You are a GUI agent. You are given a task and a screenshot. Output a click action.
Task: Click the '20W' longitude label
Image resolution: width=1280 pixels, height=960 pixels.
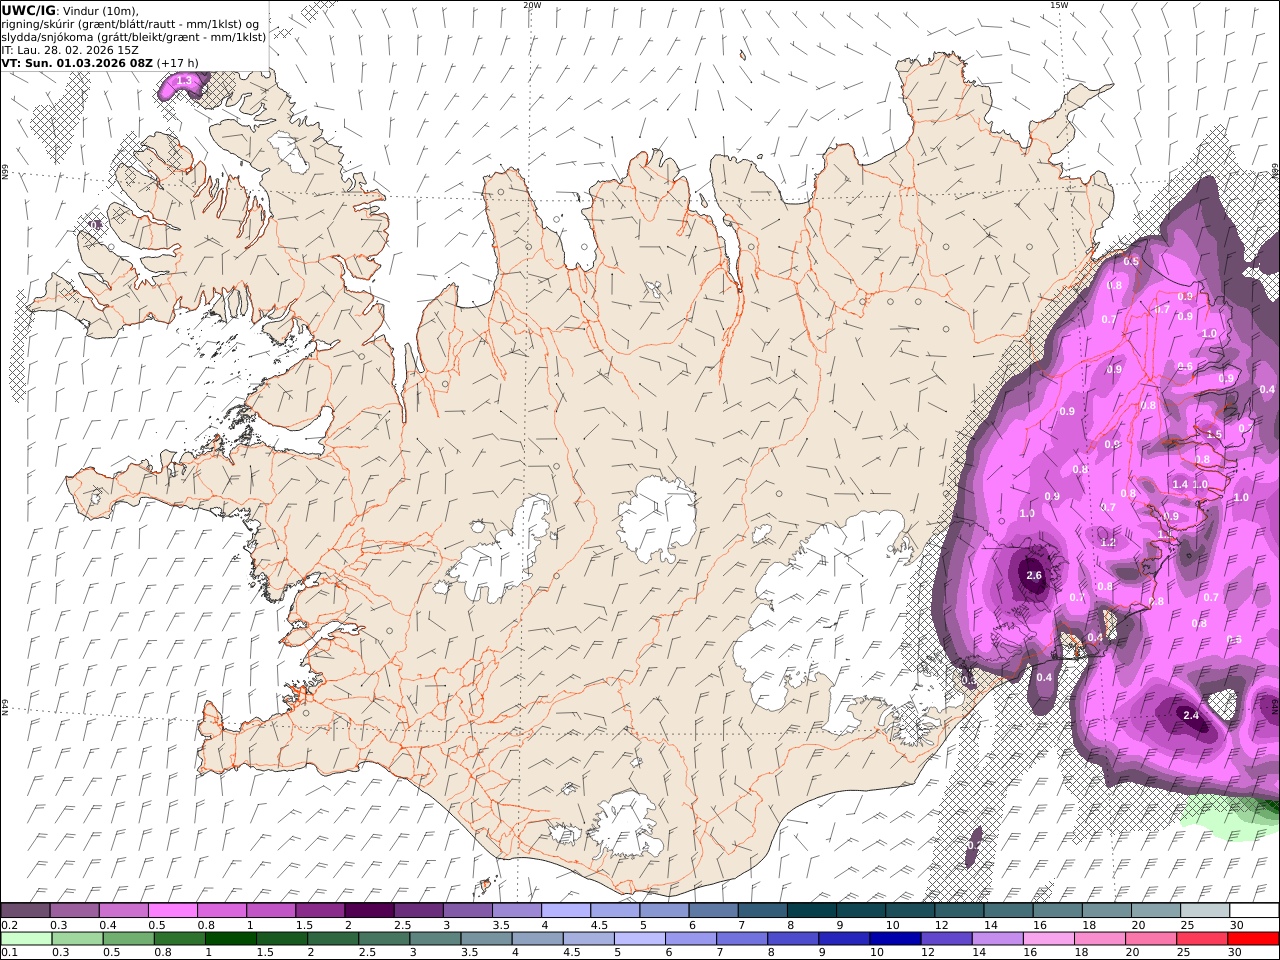click(532, 5)
